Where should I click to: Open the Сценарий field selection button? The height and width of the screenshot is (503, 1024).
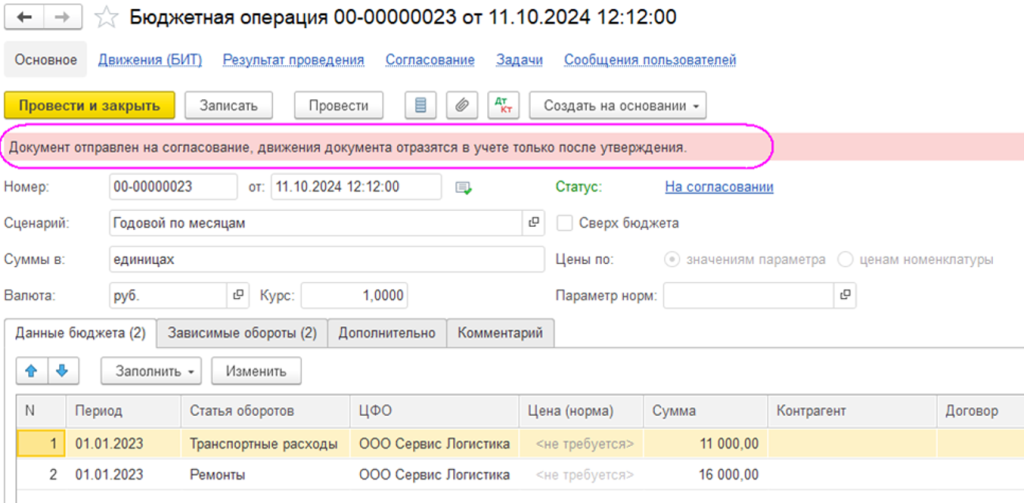pyautogui.click(x=533, y=223)
